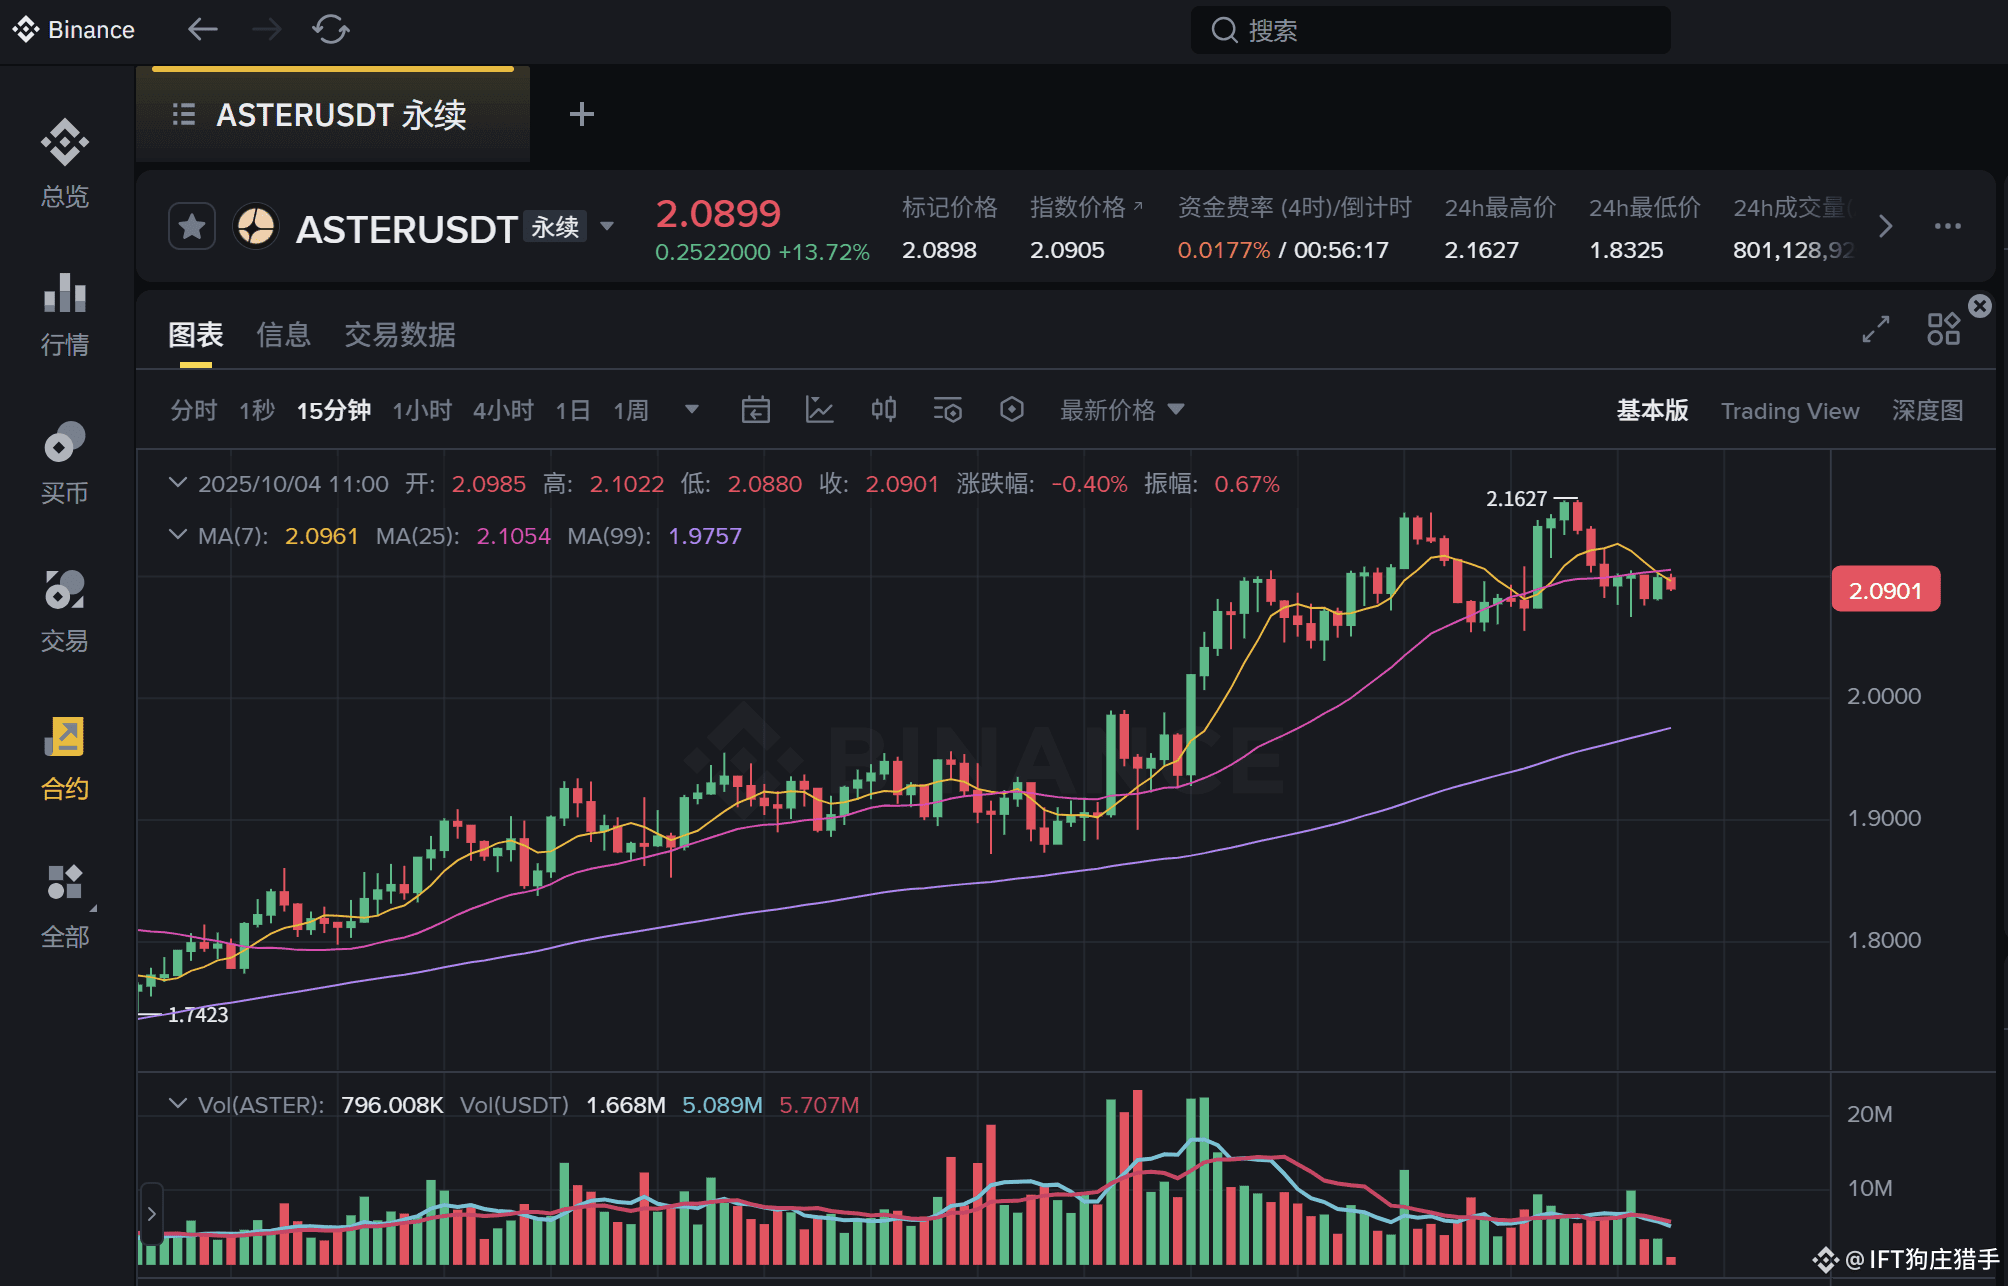Open the grid layout widgets icon
Image resolution: width=2008 pixels, height=1286 pixels.
click(x=1943, y=329)
